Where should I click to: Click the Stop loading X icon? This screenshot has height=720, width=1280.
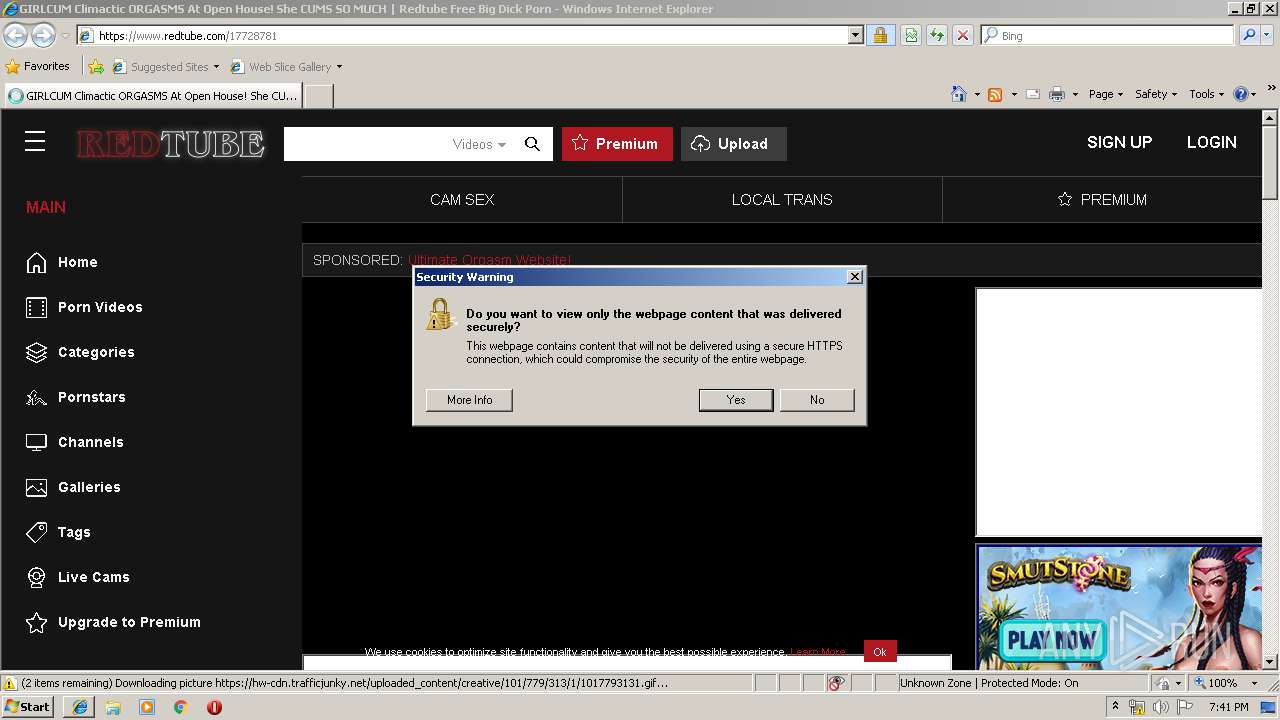963,35
